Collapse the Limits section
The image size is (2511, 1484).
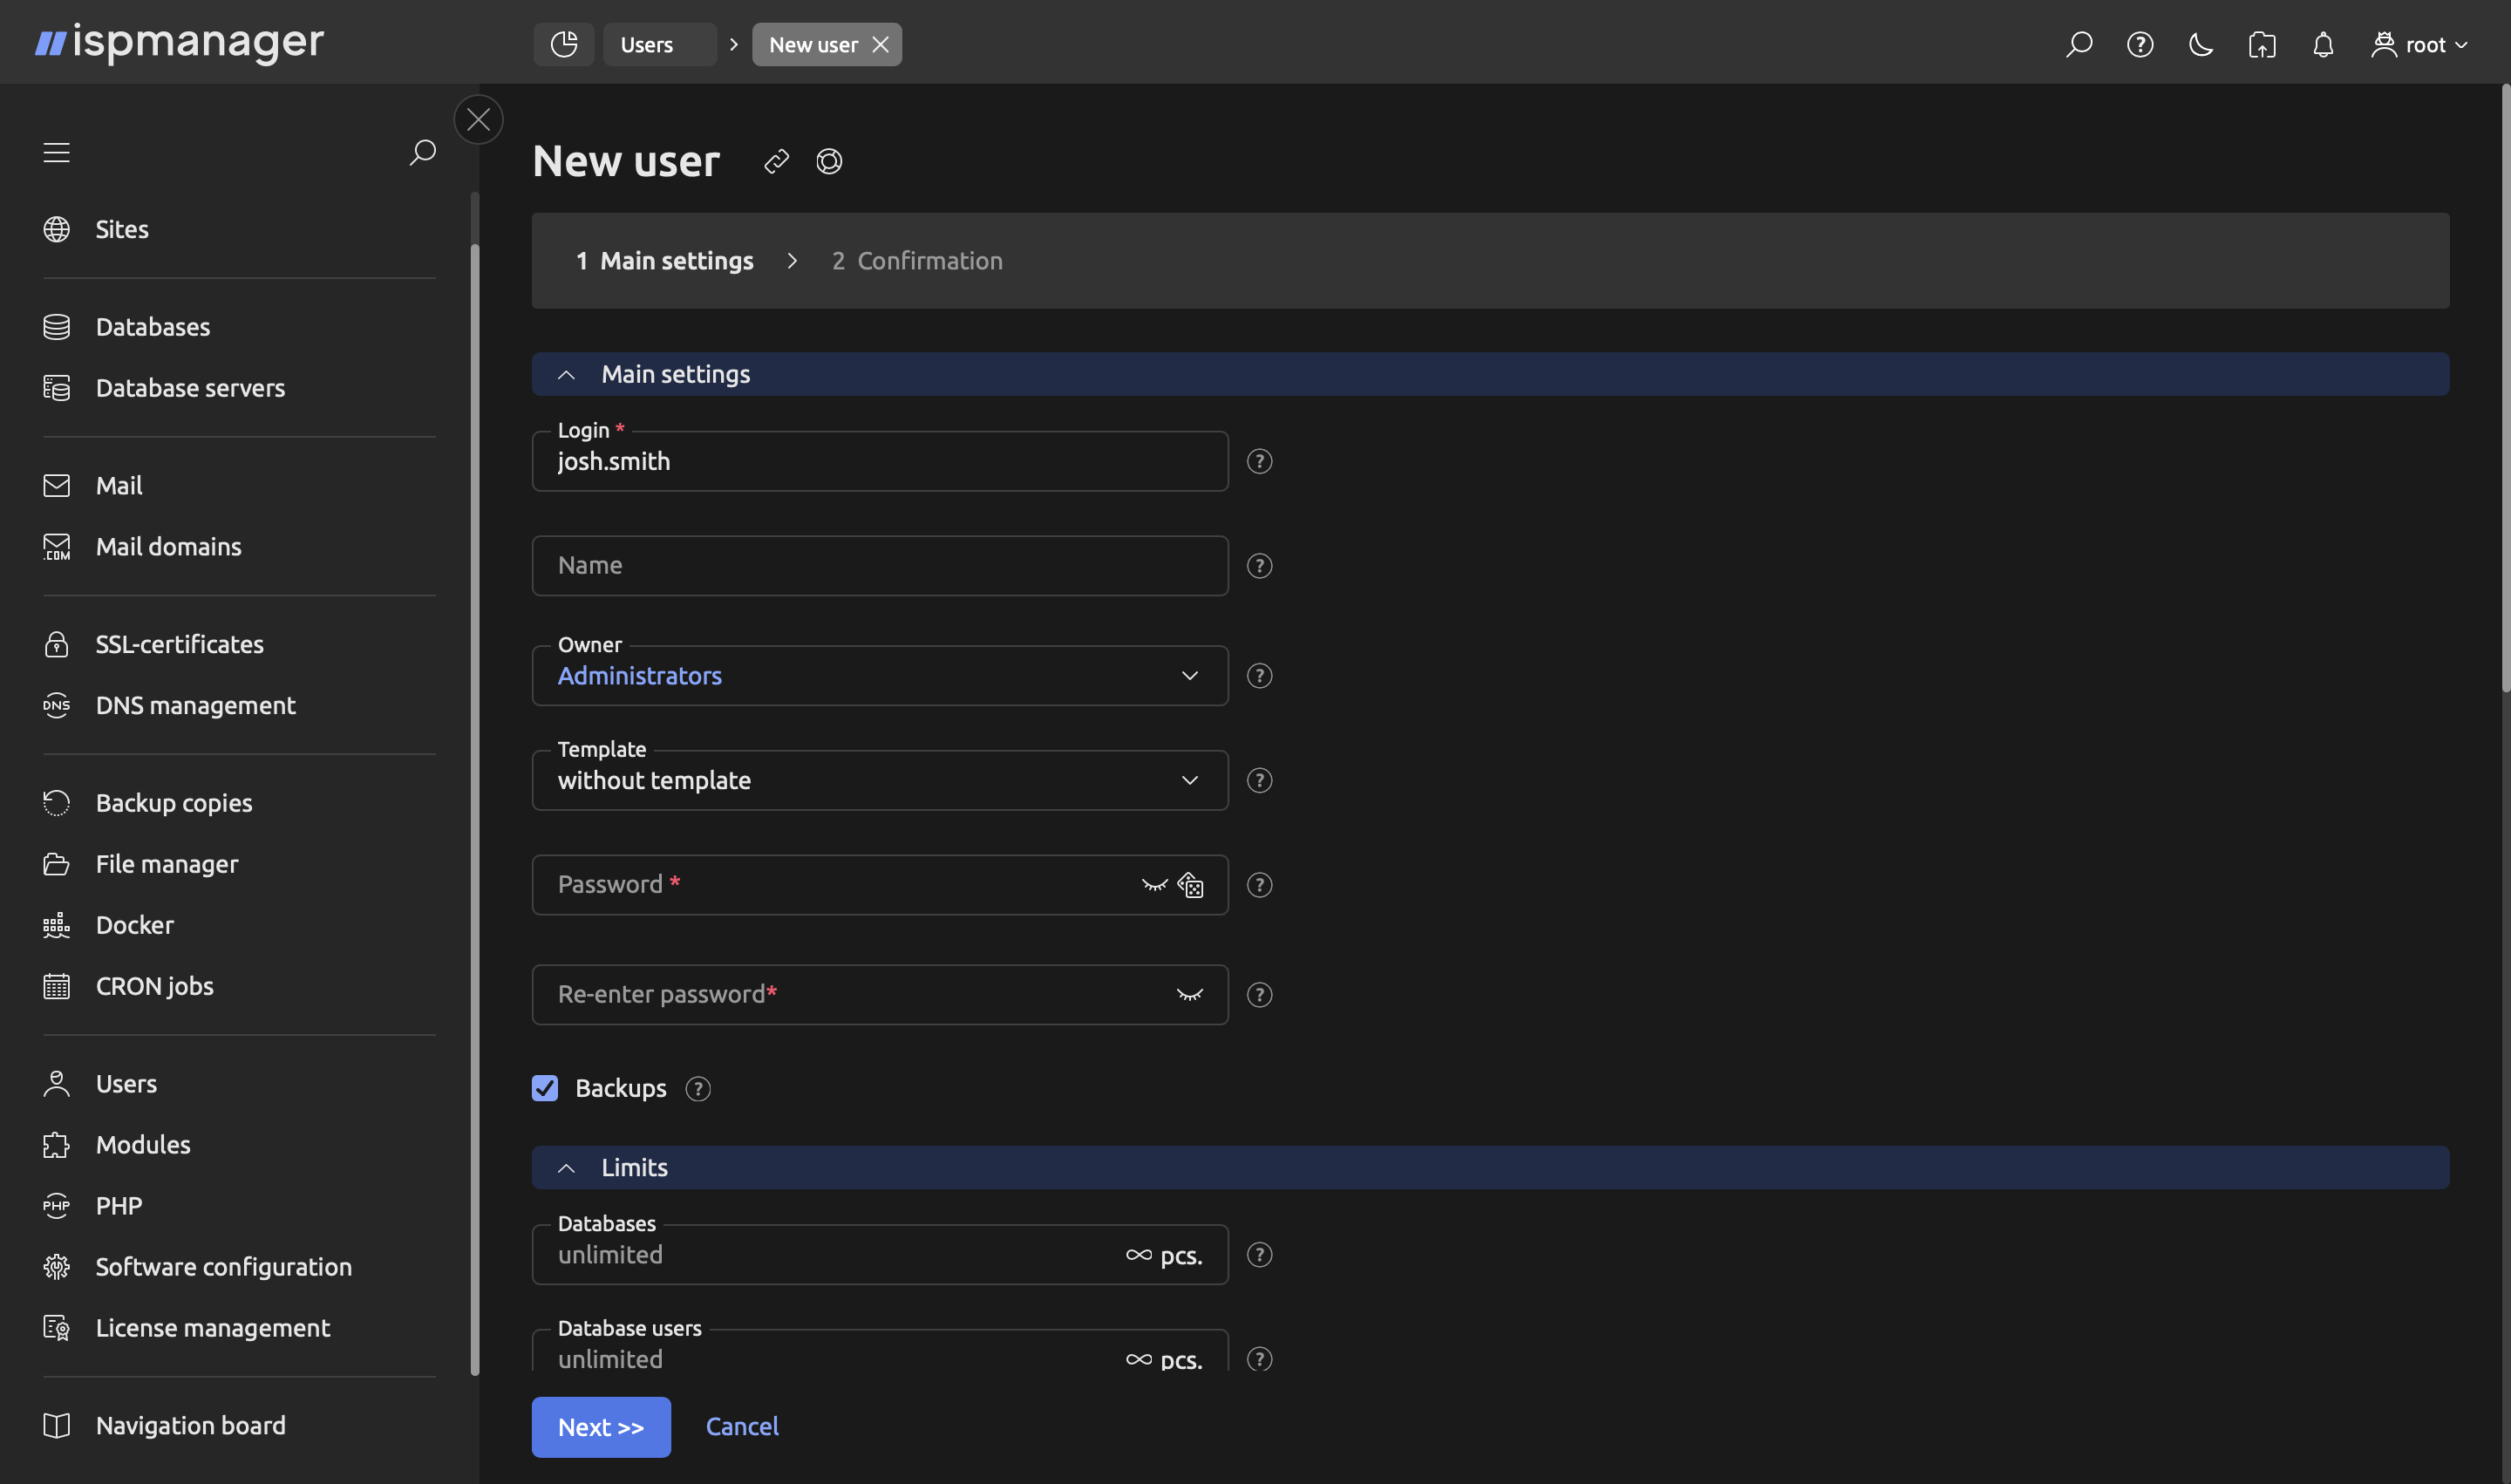pyautogui.click(x=566, y=1167)
